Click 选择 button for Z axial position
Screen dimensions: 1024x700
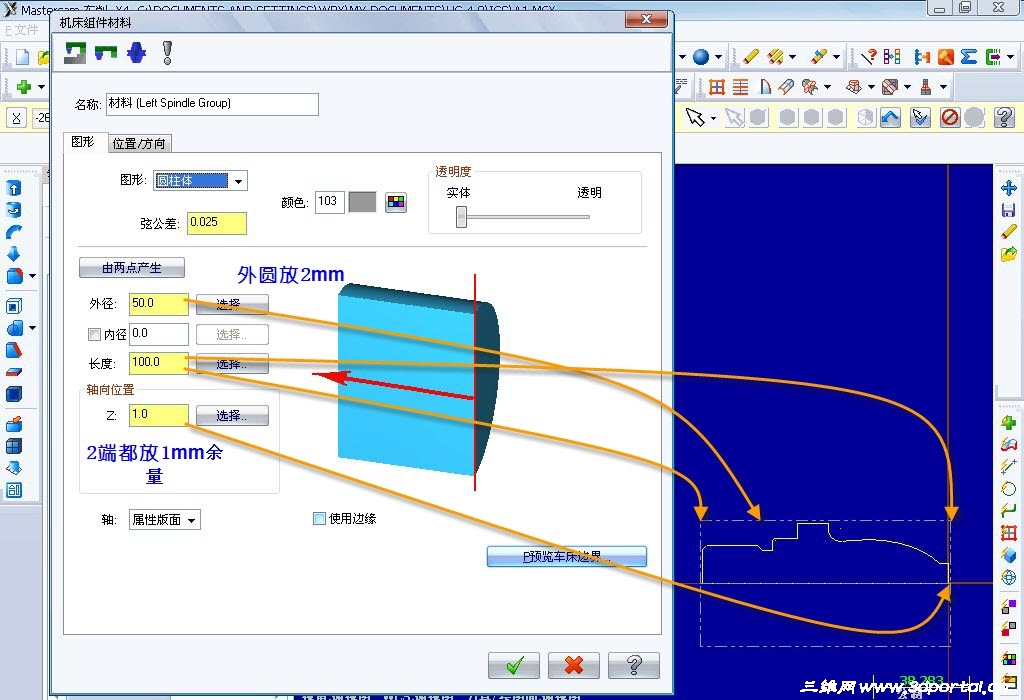(x=232, y=415)
